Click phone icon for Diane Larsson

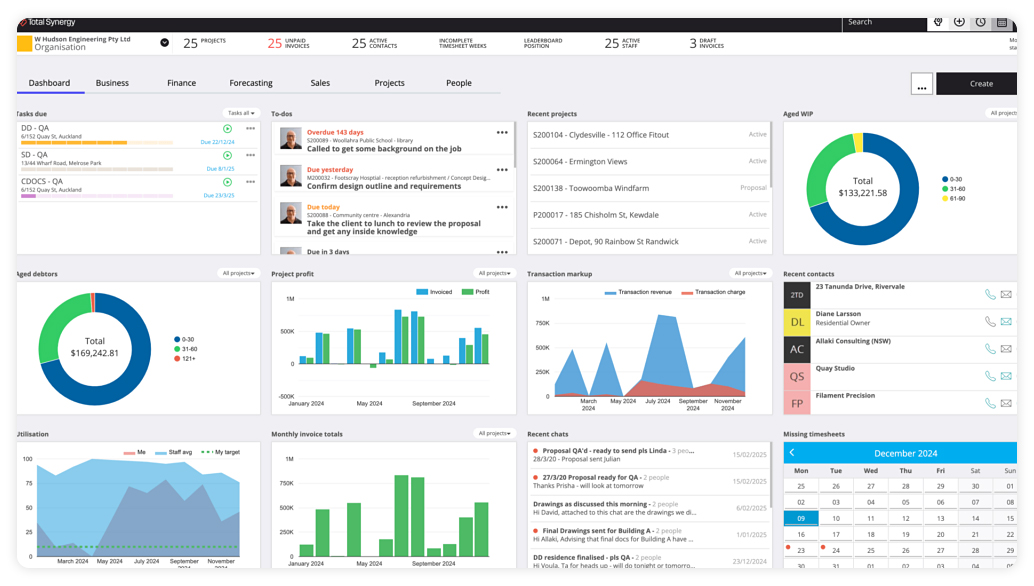[989, 322]
